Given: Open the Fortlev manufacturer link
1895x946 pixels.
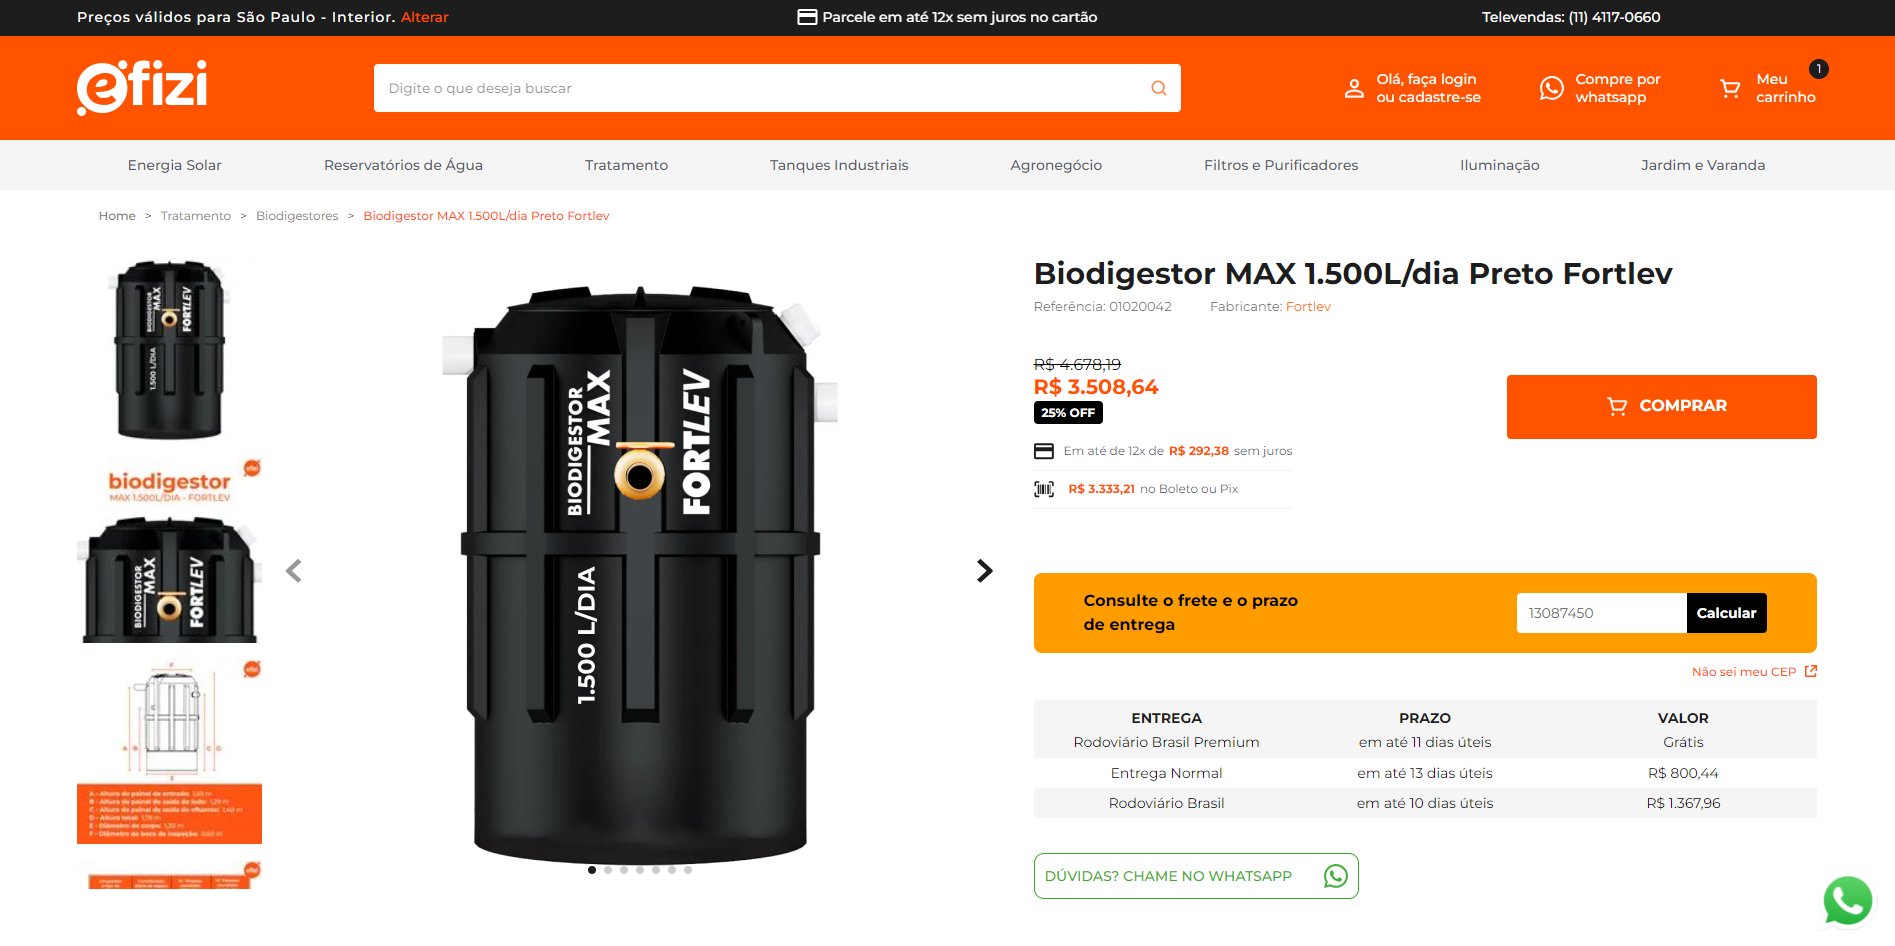Looking at the screenshot, I should 1308,307.
